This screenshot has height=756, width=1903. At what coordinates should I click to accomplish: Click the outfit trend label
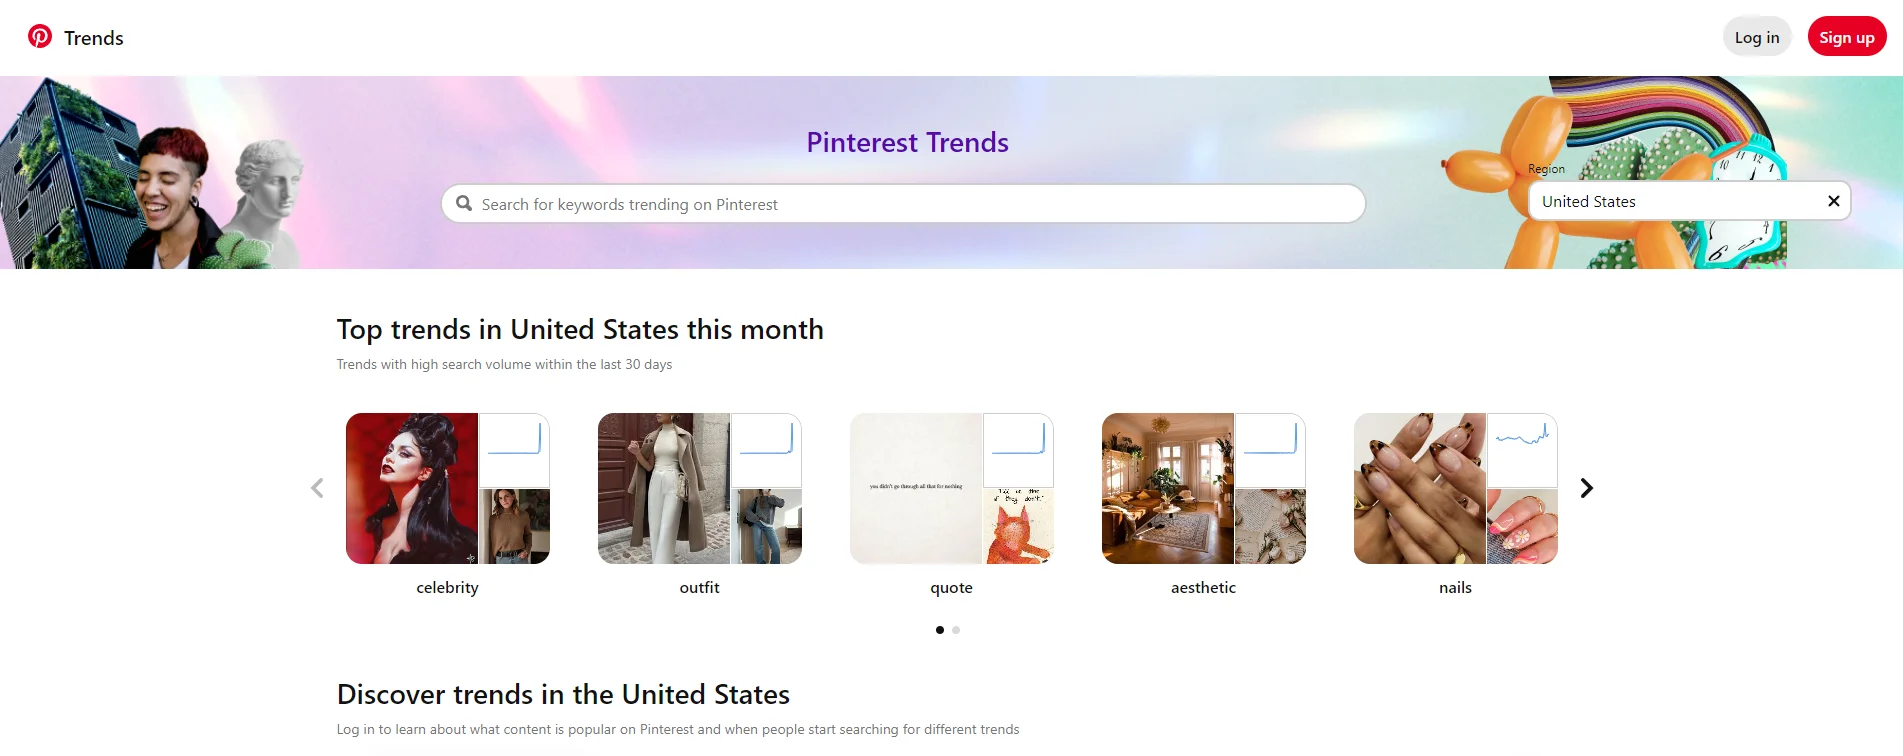coord(699,588)
